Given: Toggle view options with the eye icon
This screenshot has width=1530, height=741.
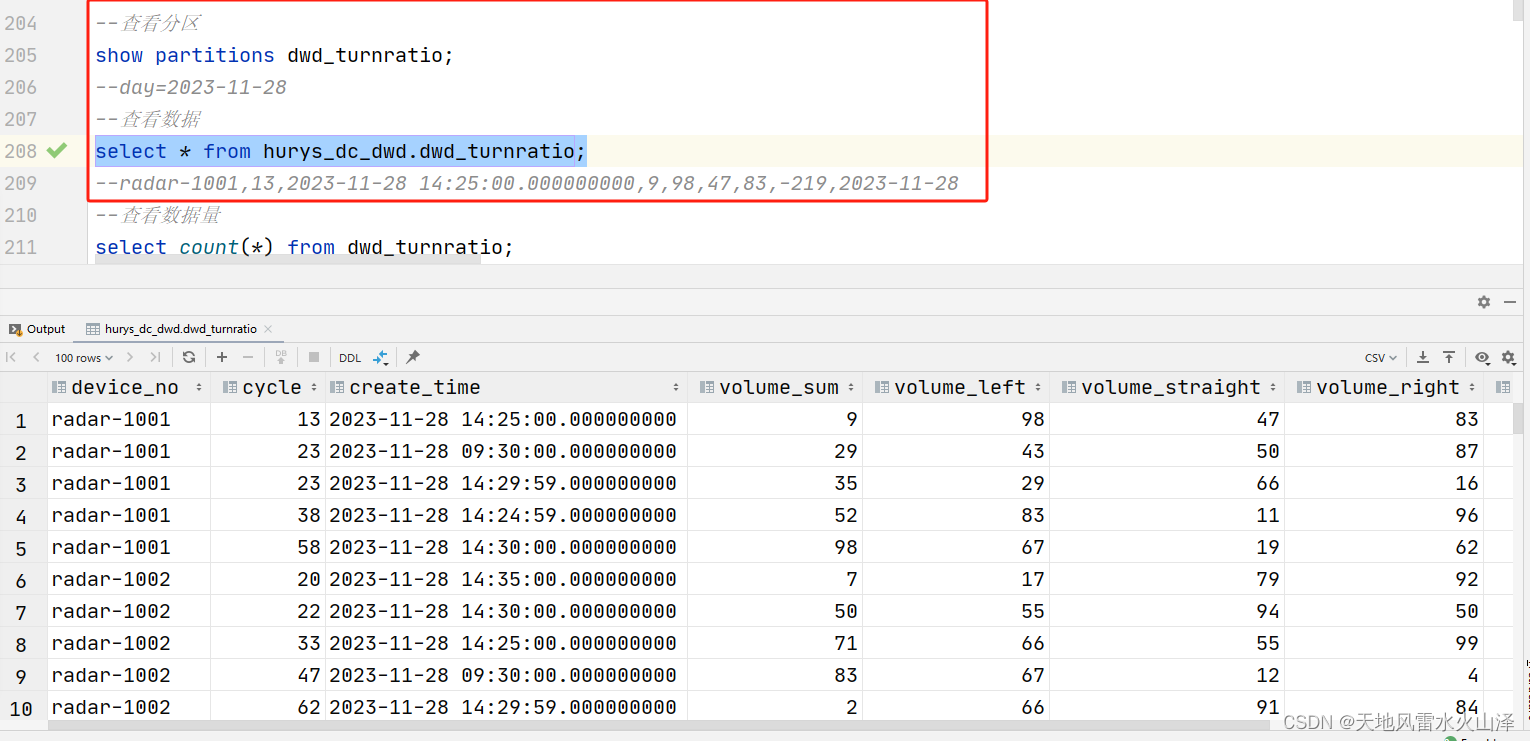Looking at the screenshot, I should tap(1482, 357).
